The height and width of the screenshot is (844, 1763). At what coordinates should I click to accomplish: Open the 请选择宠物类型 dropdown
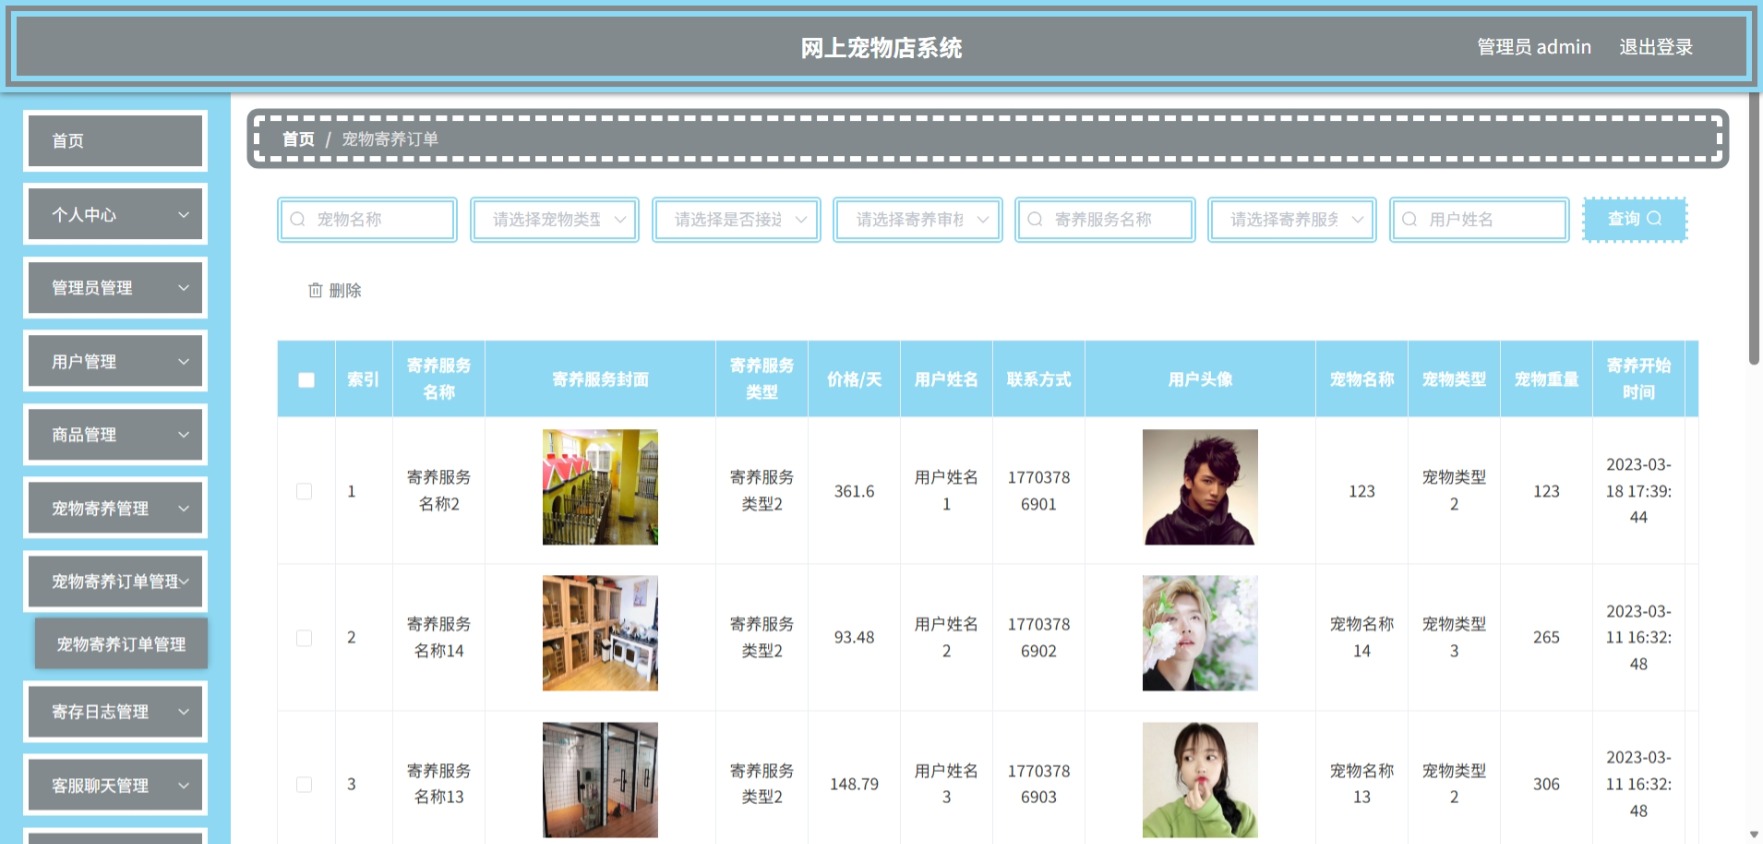point(555,219)
